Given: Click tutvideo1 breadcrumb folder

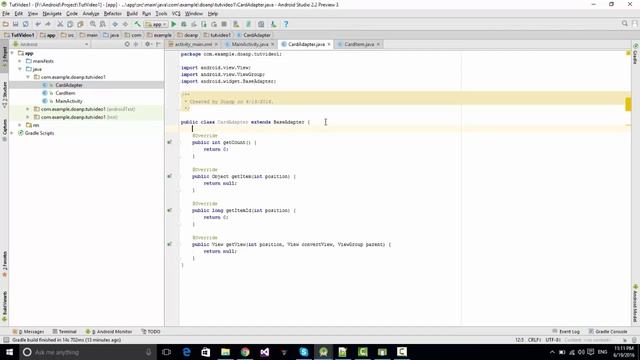Looking at the screenshot, I should [x=217, y=35].
